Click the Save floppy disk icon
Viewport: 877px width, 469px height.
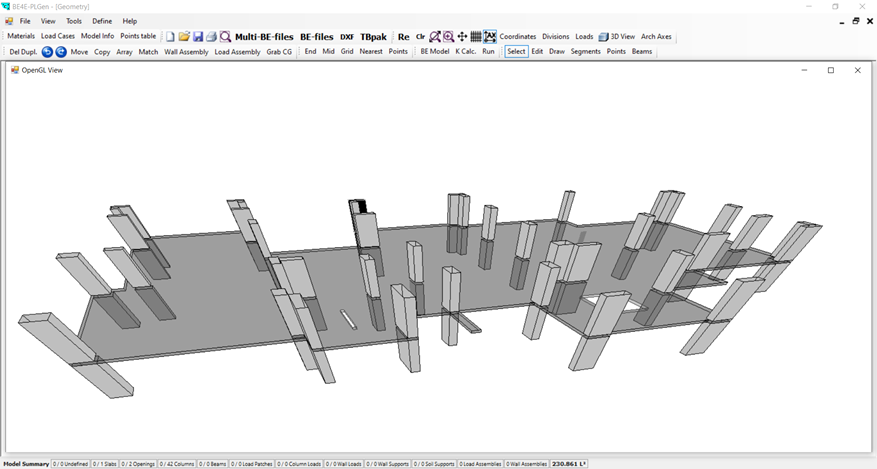coord(198,37)
